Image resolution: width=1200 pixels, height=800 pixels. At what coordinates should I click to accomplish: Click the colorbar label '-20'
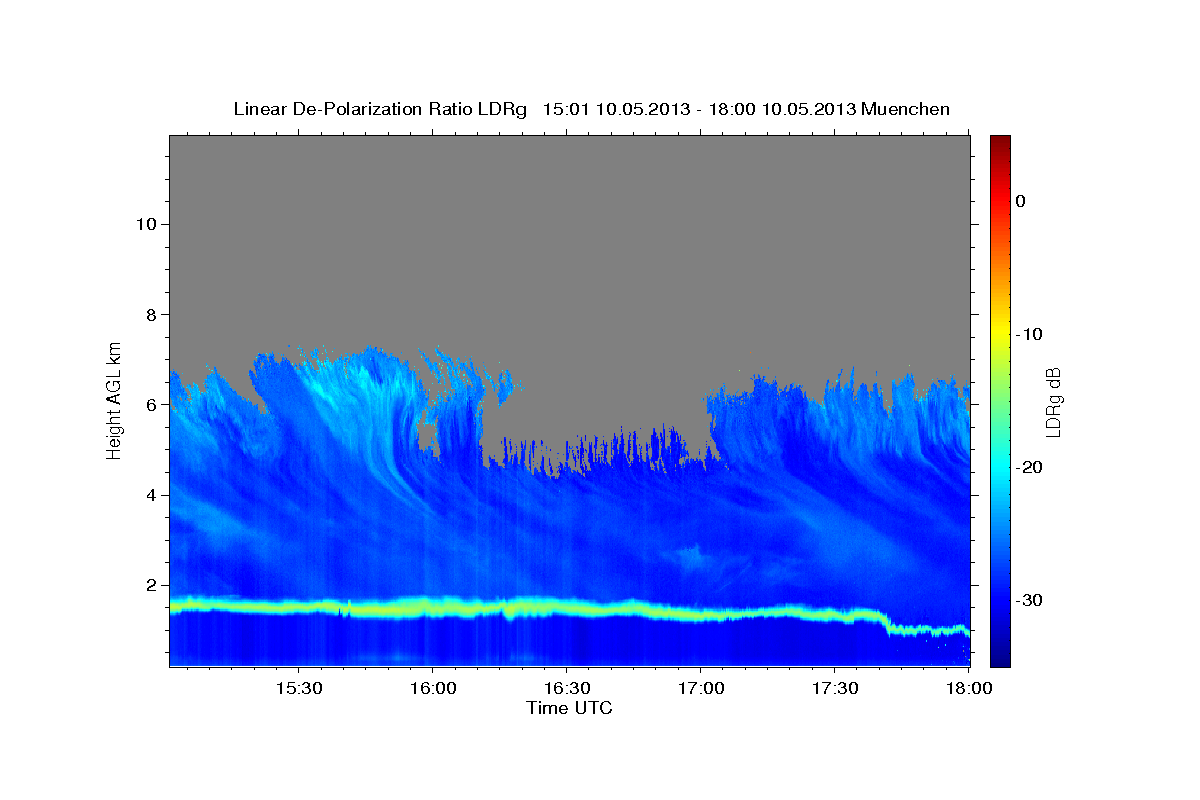pyautogui.click(x=1029, y=467)
